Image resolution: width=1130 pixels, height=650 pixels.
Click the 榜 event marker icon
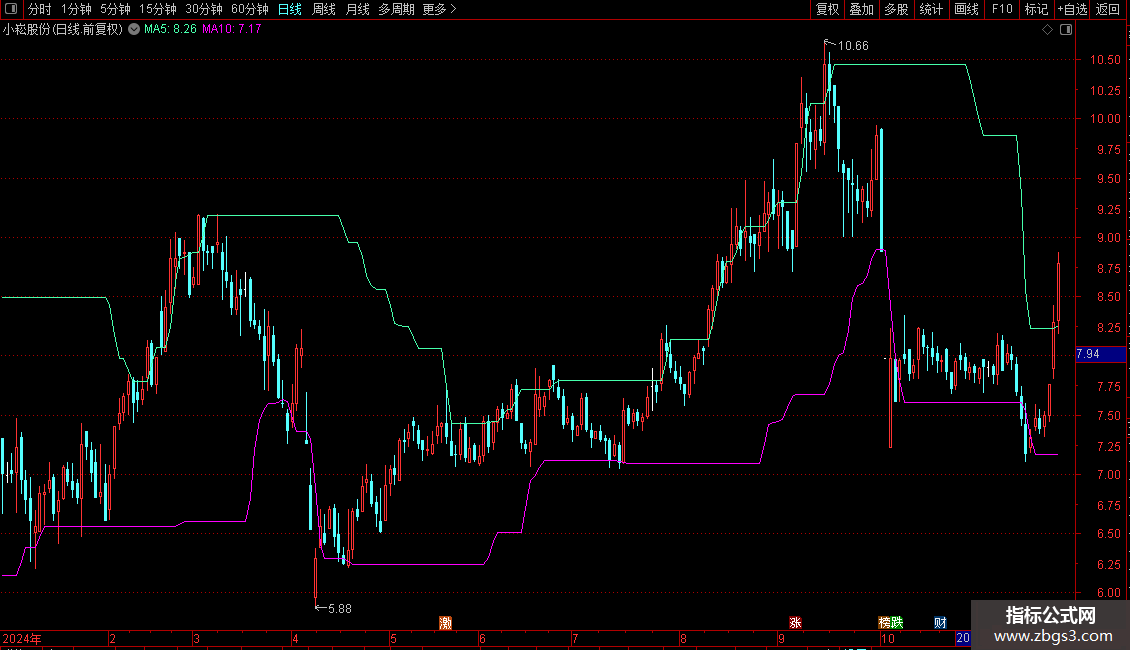point(884,623)
